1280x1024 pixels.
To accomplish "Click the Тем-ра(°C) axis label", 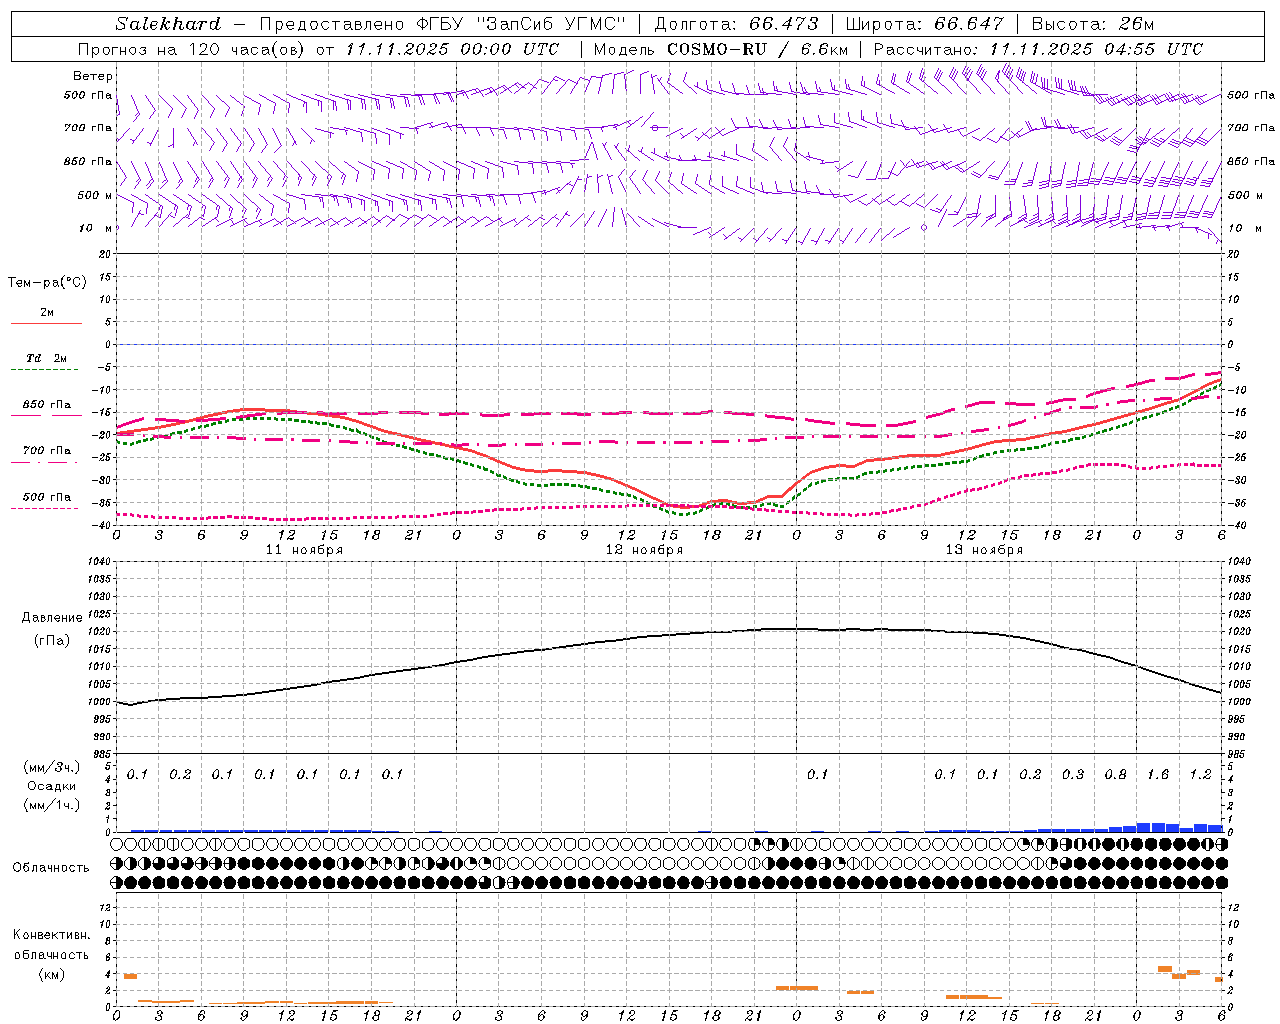I will tap(48, 283).
